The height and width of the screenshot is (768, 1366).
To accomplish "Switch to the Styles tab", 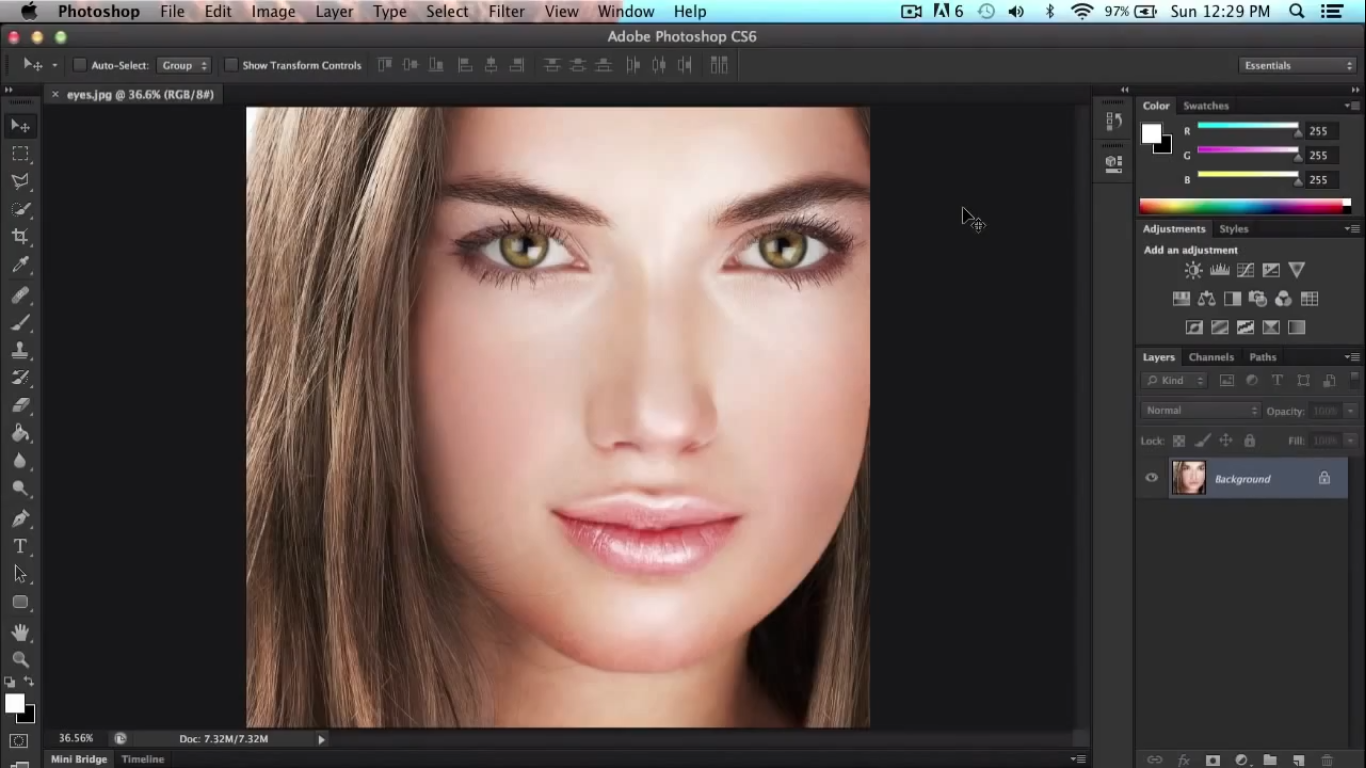I will [x=1233, y=229].
